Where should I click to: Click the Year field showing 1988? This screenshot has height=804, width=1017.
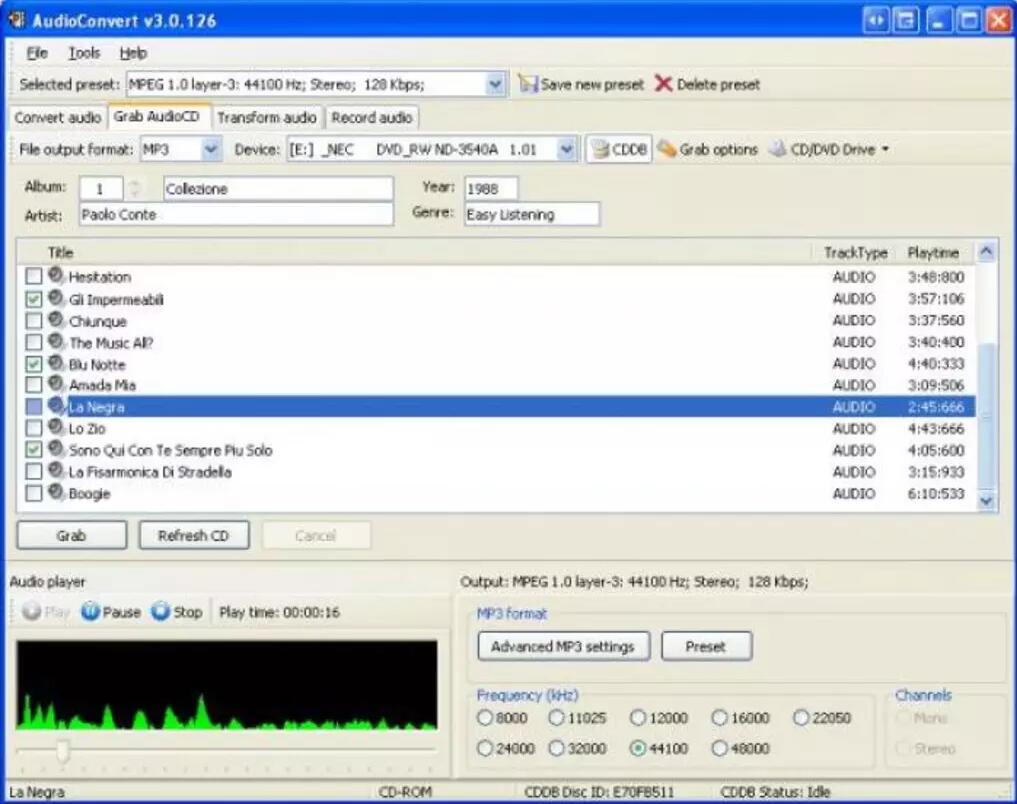pyautogui.click(x=491, y=189)
